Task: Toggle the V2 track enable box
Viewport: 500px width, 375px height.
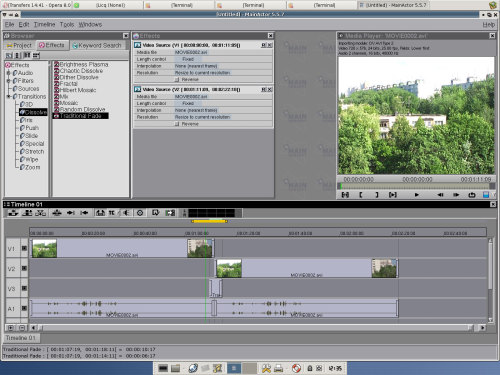Action: [24, 268]
